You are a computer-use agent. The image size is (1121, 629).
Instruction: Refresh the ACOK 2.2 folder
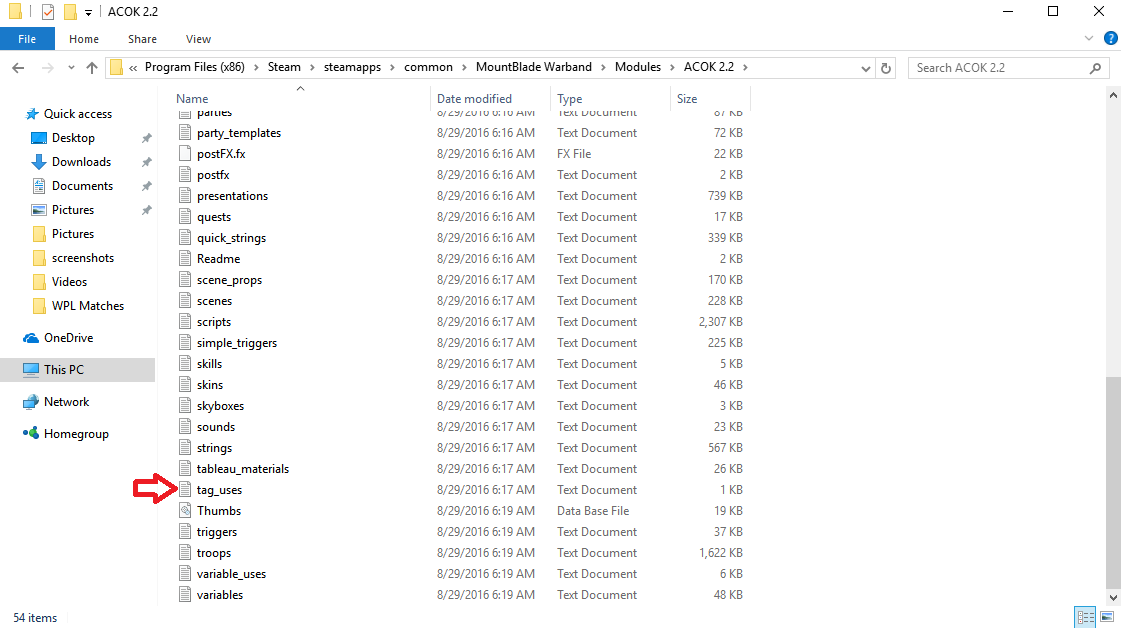click(x=886, y=68)
